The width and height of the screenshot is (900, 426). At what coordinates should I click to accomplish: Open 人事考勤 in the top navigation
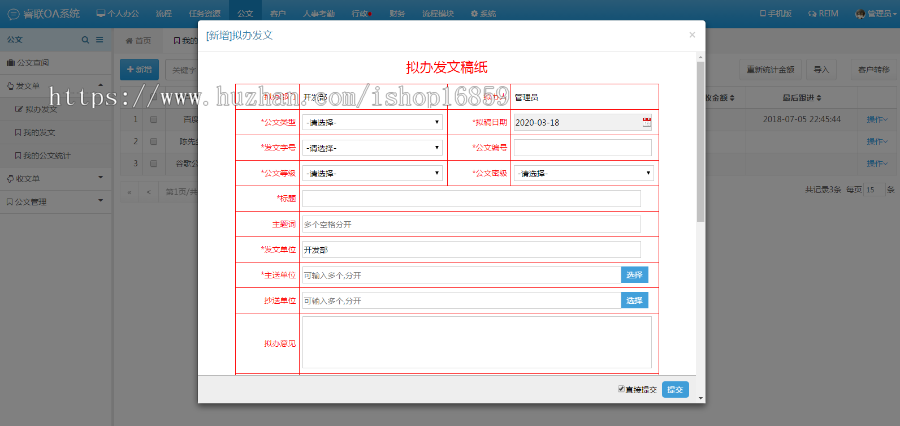319,13
